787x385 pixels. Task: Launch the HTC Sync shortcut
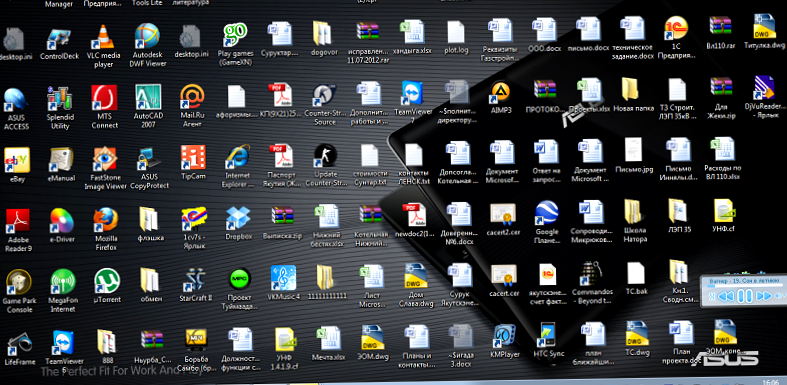(x=548, y=340)
